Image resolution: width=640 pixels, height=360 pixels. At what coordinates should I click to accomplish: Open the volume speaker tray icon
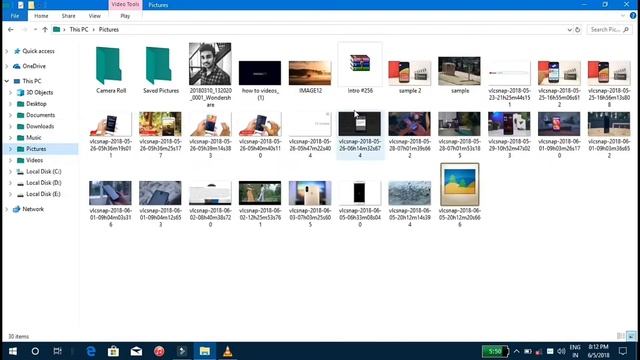(x=561, y=351)
